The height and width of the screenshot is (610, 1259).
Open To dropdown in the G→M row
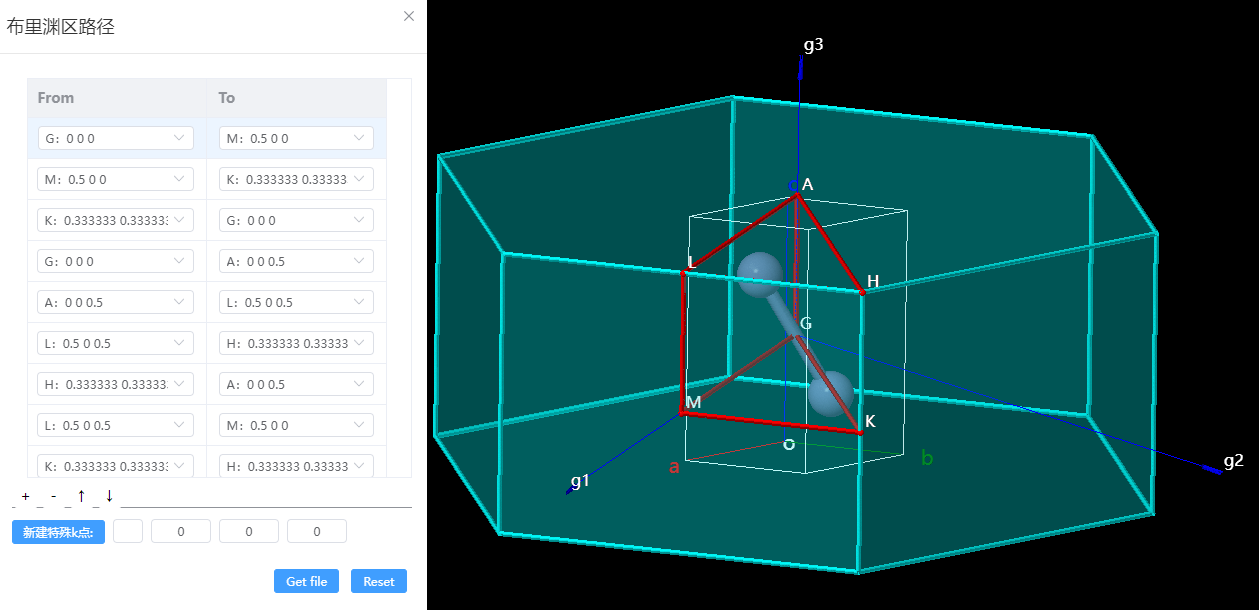[x=296, y=138]
